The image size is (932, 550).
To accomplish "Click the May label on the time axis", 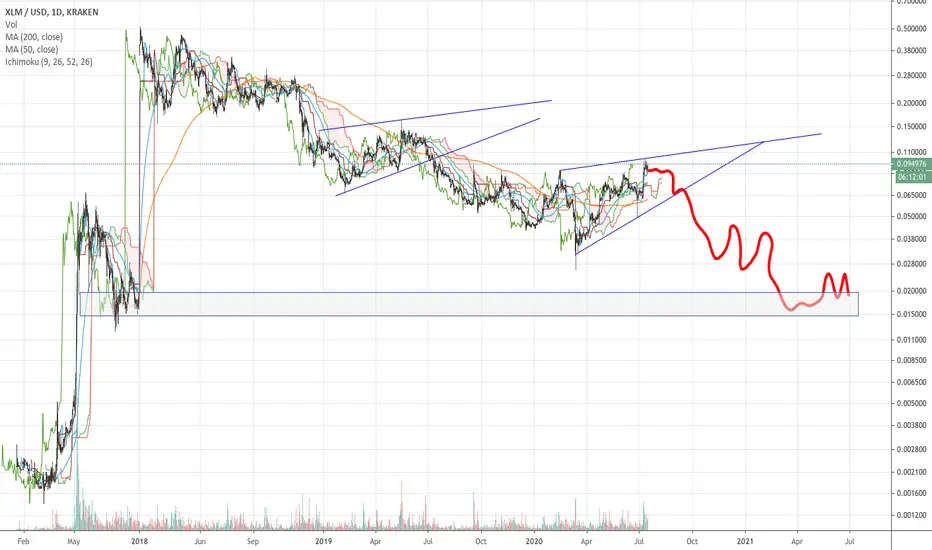I will (x=74, y=542).
